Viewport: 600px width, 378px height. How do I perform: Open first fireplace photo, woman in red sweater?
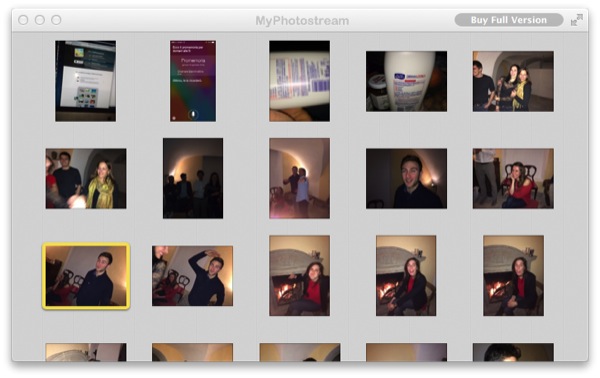[x=299, y=275]
